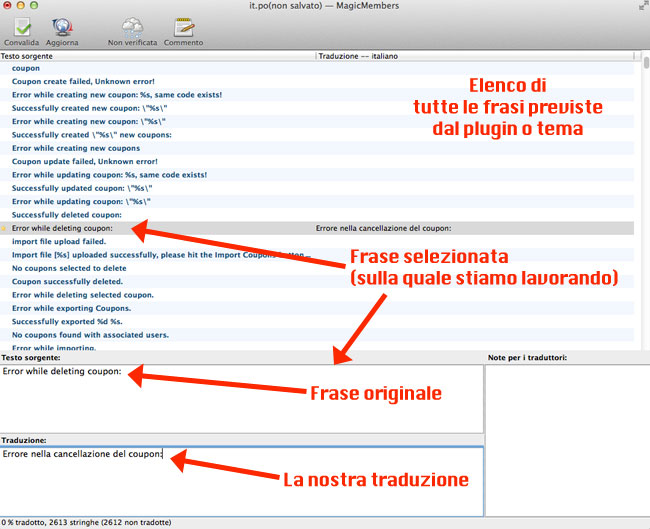Select the row 'Coupon create failed, Unknown error!'
650x529 pixels.
(x=82, y=81)
